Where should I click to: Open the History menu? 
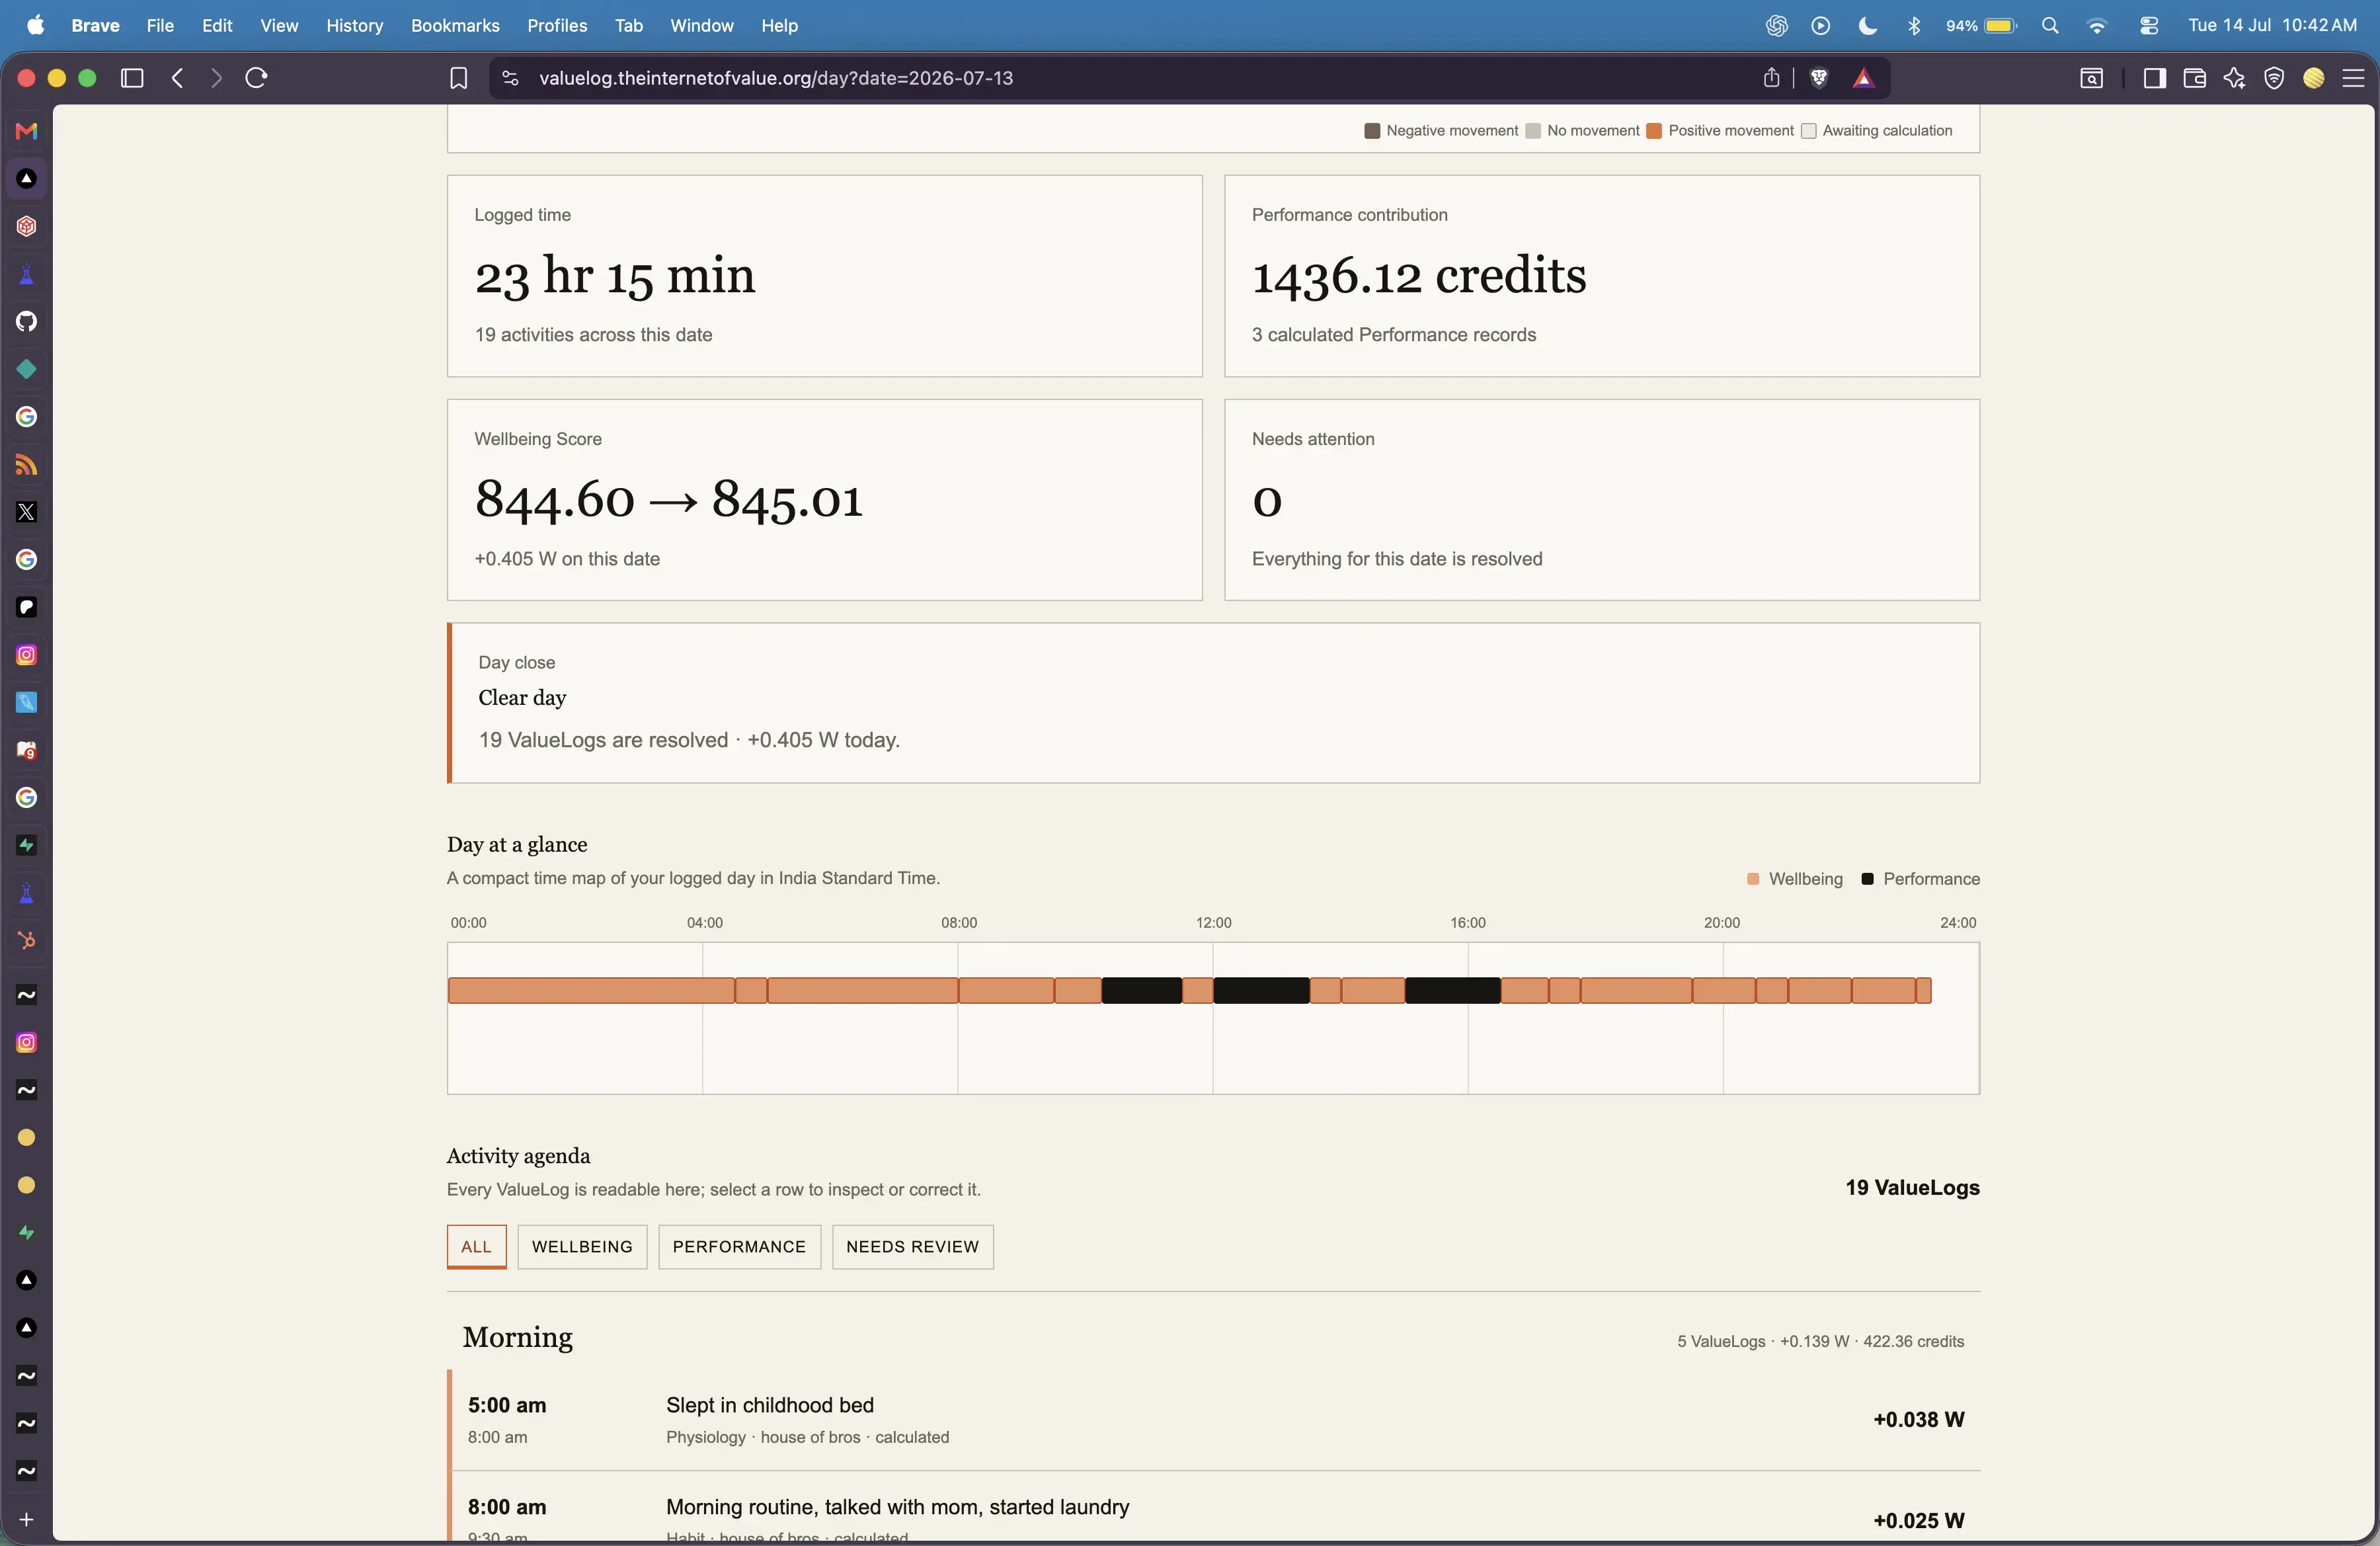click(355, 26)
